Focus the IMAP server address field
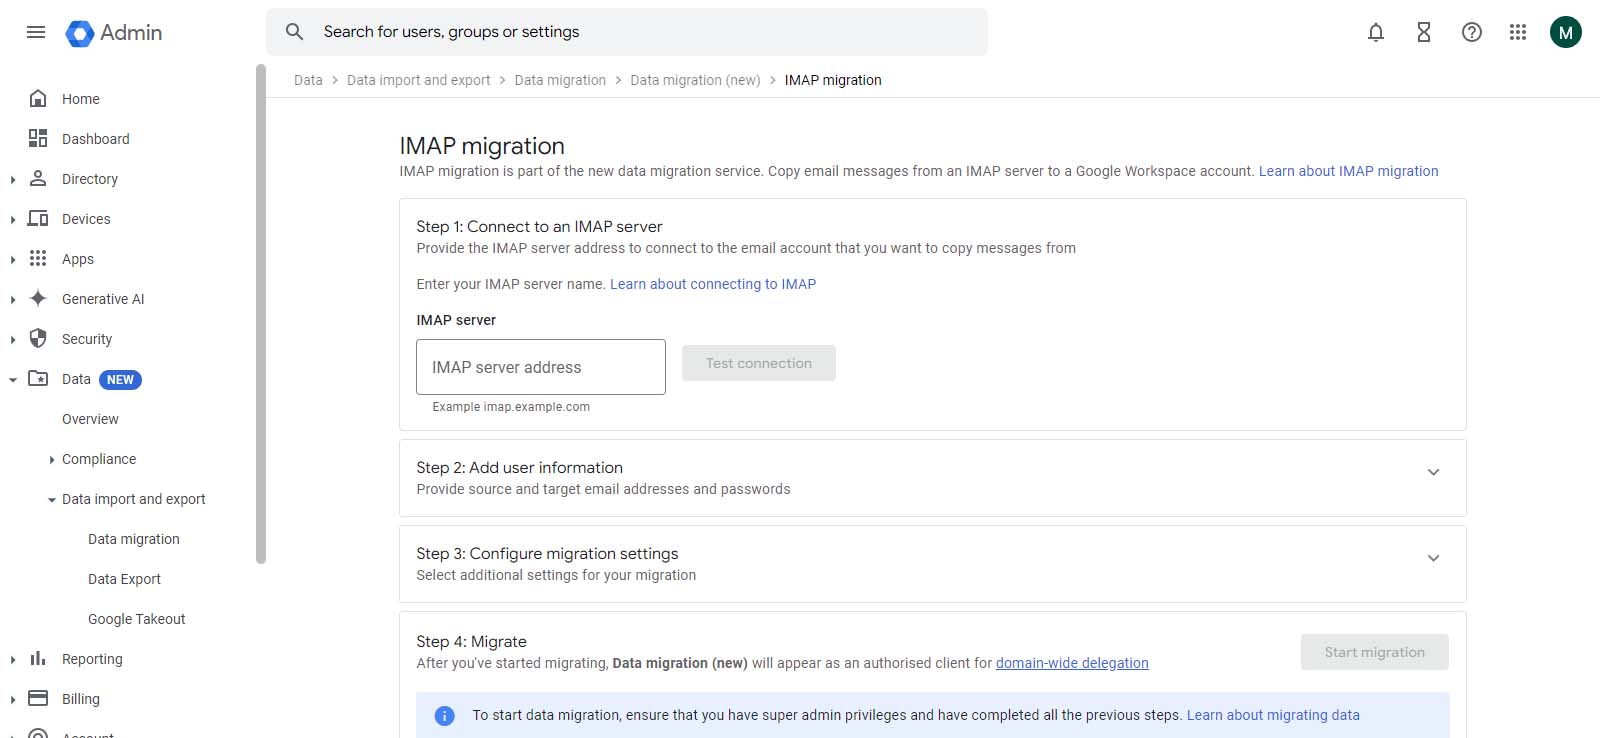 point(541,367)
